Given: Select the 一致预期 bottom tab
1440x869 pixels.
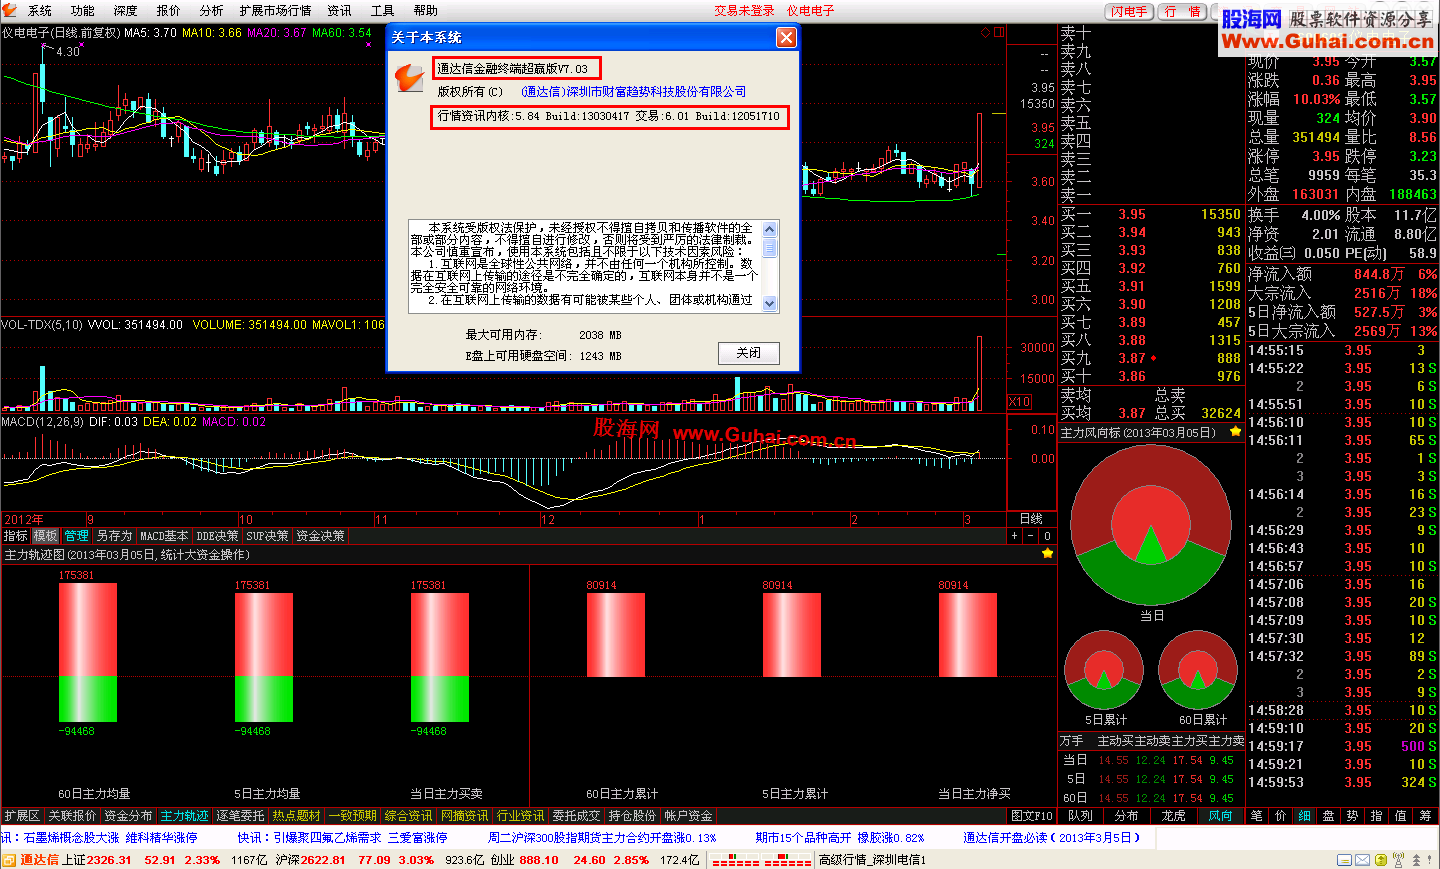Looking at the screenshot, I should coord(352,816).
